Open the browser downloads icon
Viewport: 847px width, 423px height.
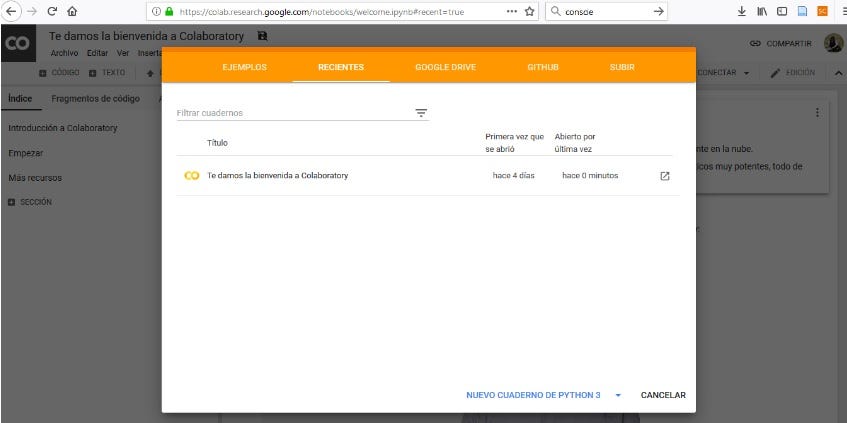pyautogui.click(x=742, y=11)
